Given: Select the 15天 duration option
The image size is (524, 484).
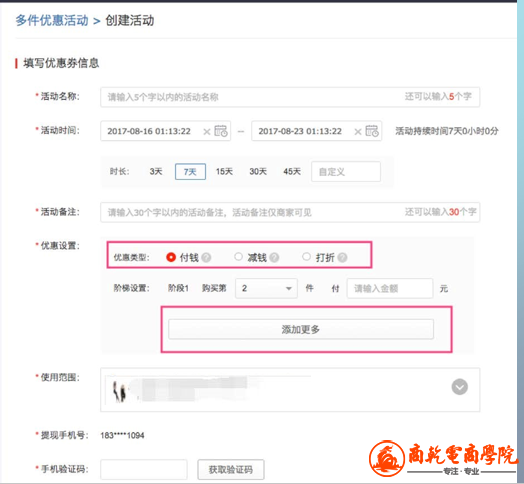Looking at the screenshot, I should [224, 171].
